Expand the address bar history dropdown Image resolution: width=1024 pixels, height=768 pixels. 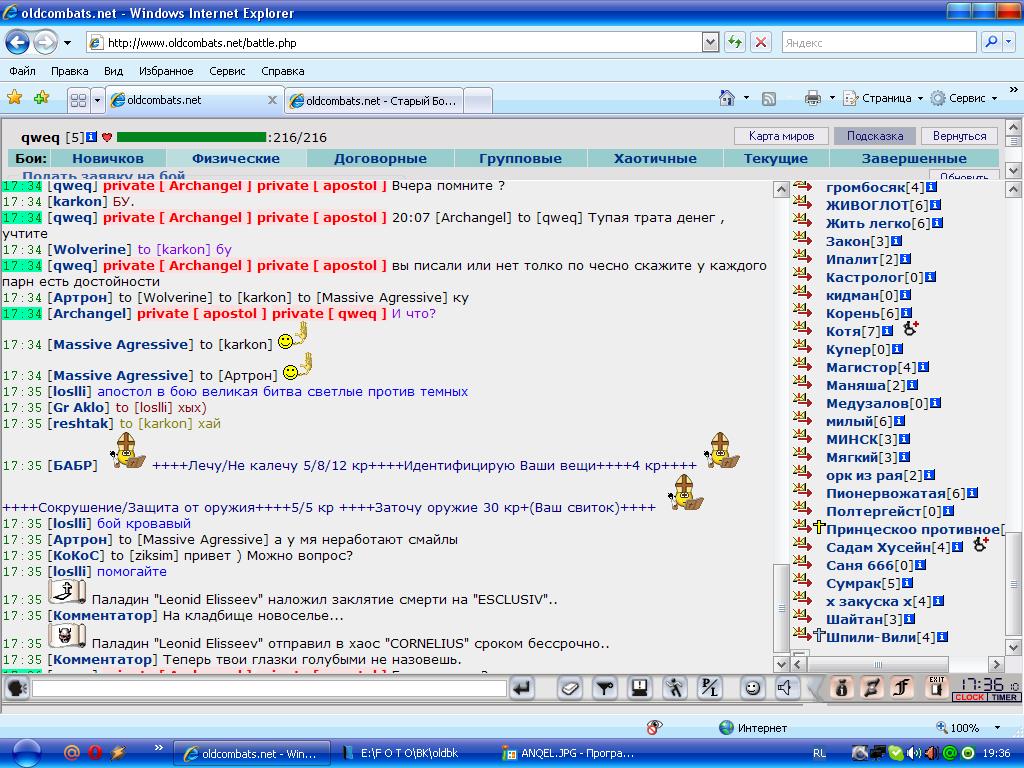[x=711, y=42]
